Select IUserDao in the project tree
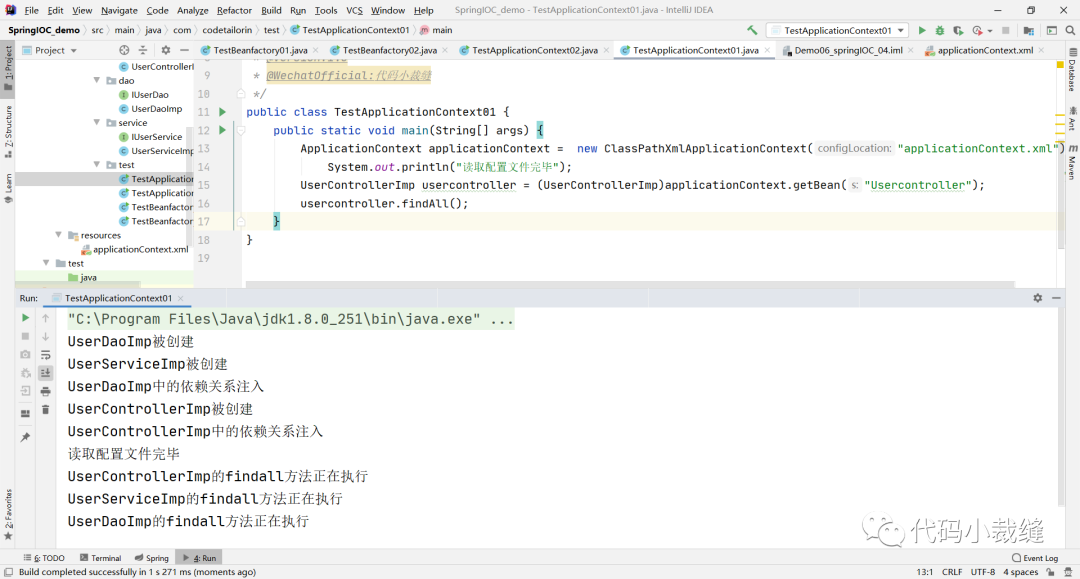1080x579 pixels. tap(149, 94)
